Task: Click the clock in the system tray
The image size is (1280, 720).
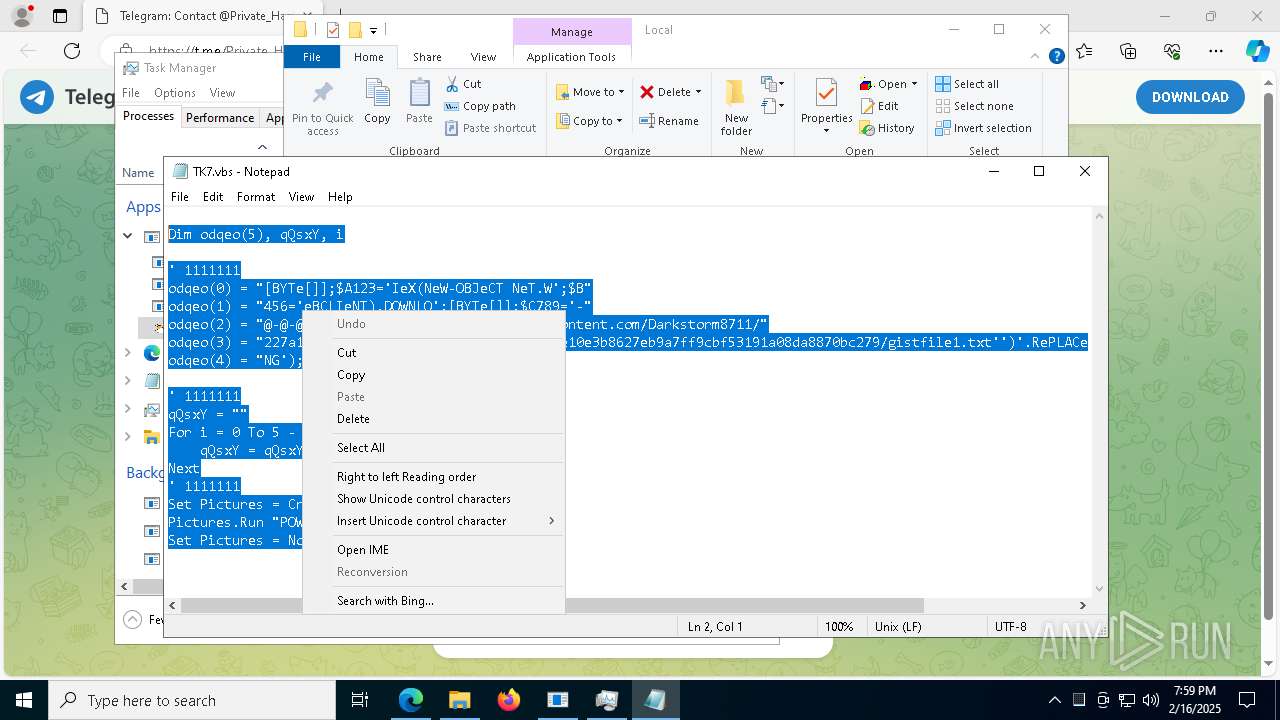Action: coord(1195,700)
